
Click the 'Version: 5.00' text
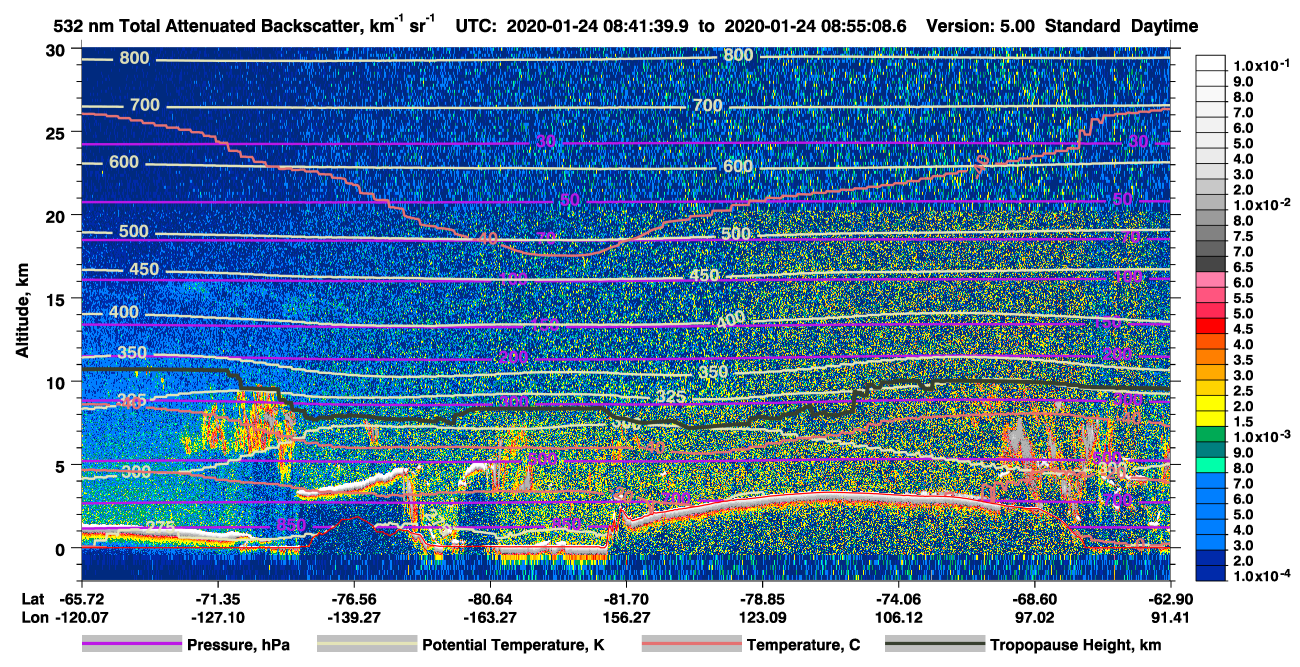click(981, 26)
